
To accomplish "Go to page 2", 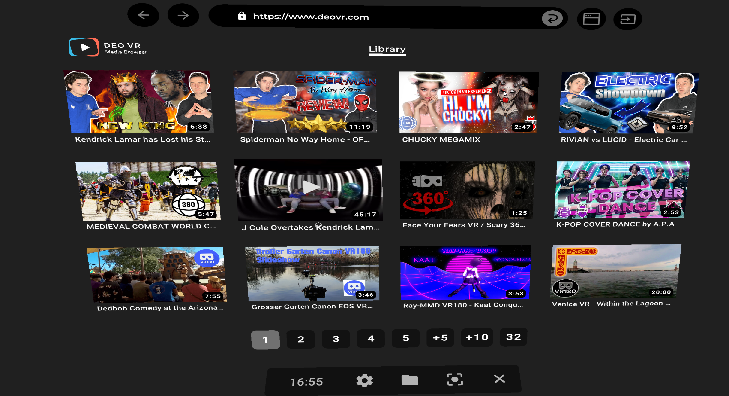I will [301, 339].
